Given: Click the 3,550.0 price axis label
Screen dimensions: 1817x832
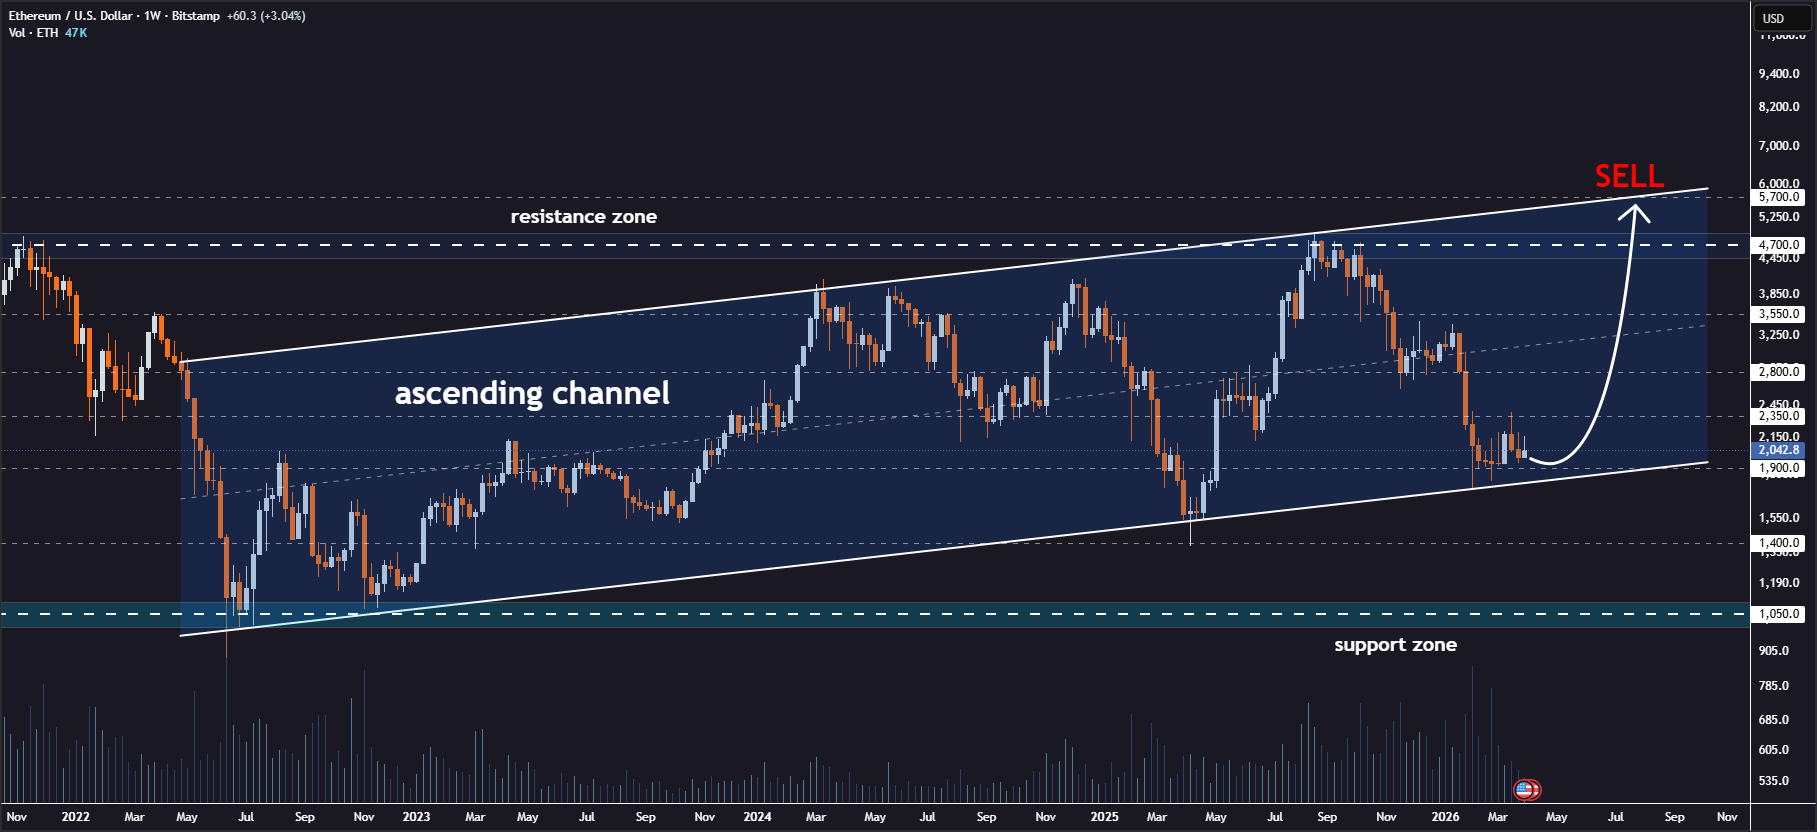Looking at the screenshot, I should pyautogui.click(x=1780, y=314).
